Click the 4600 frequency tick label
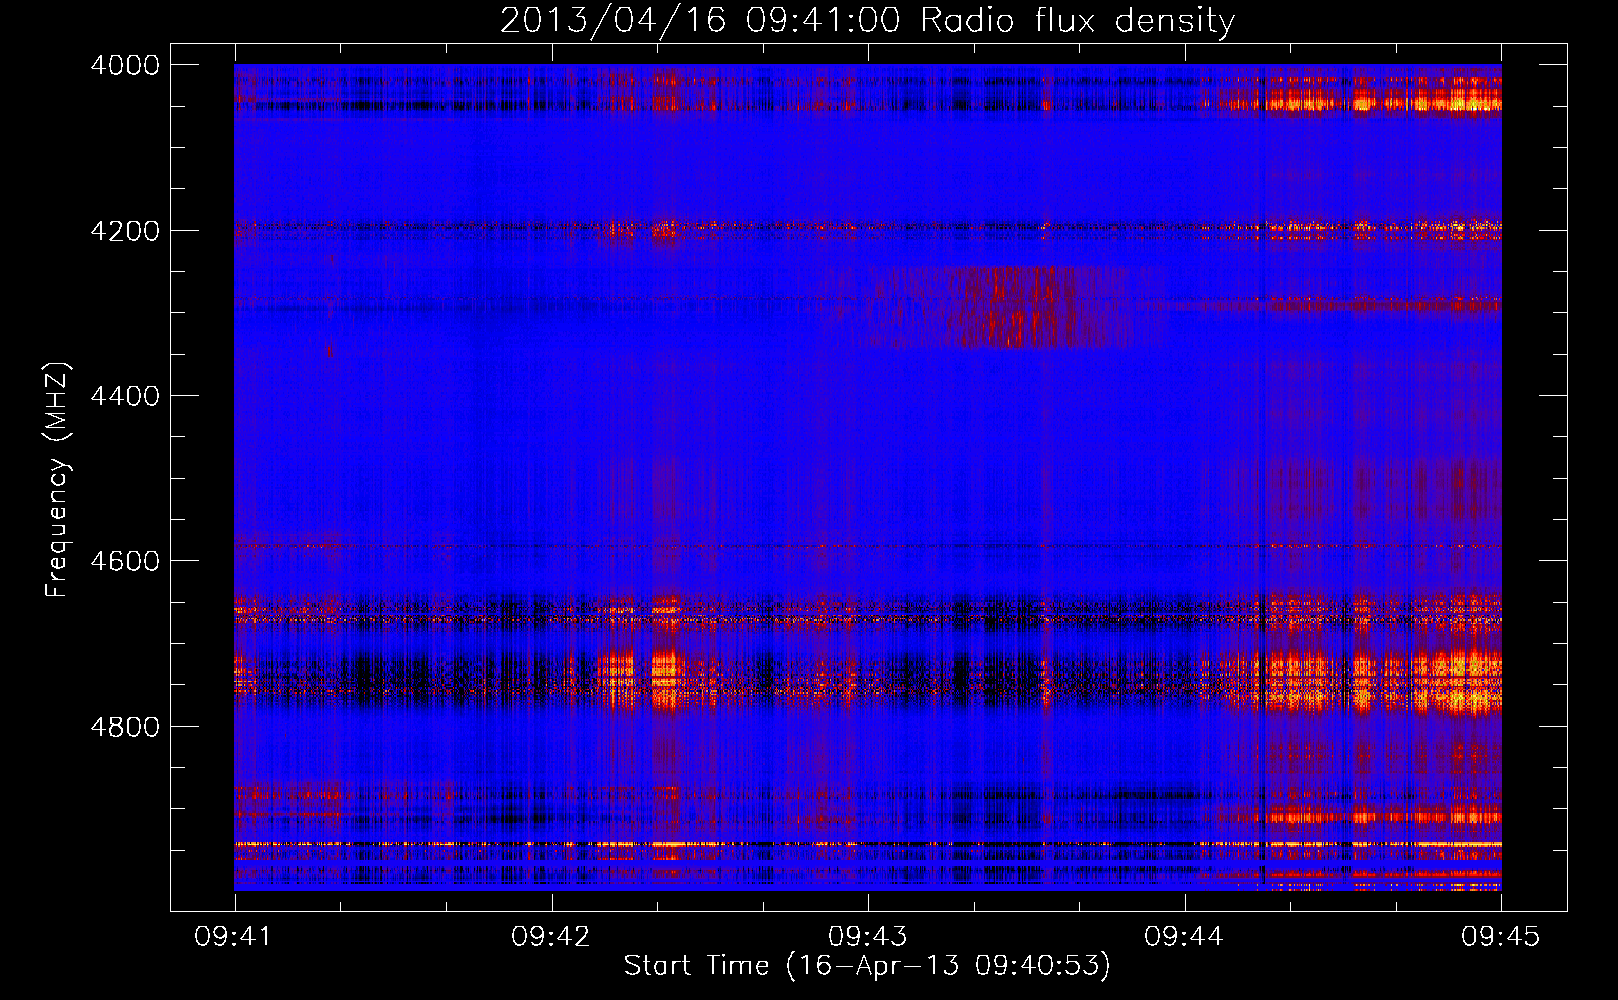1618x1000 pixels. [125, 561]
